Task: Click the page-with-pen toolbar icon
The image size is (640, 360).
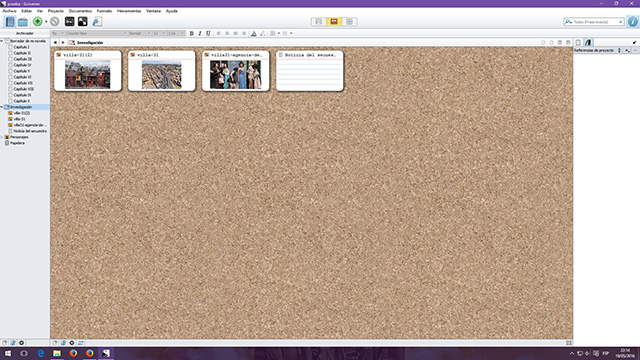Action: point(97,22)
